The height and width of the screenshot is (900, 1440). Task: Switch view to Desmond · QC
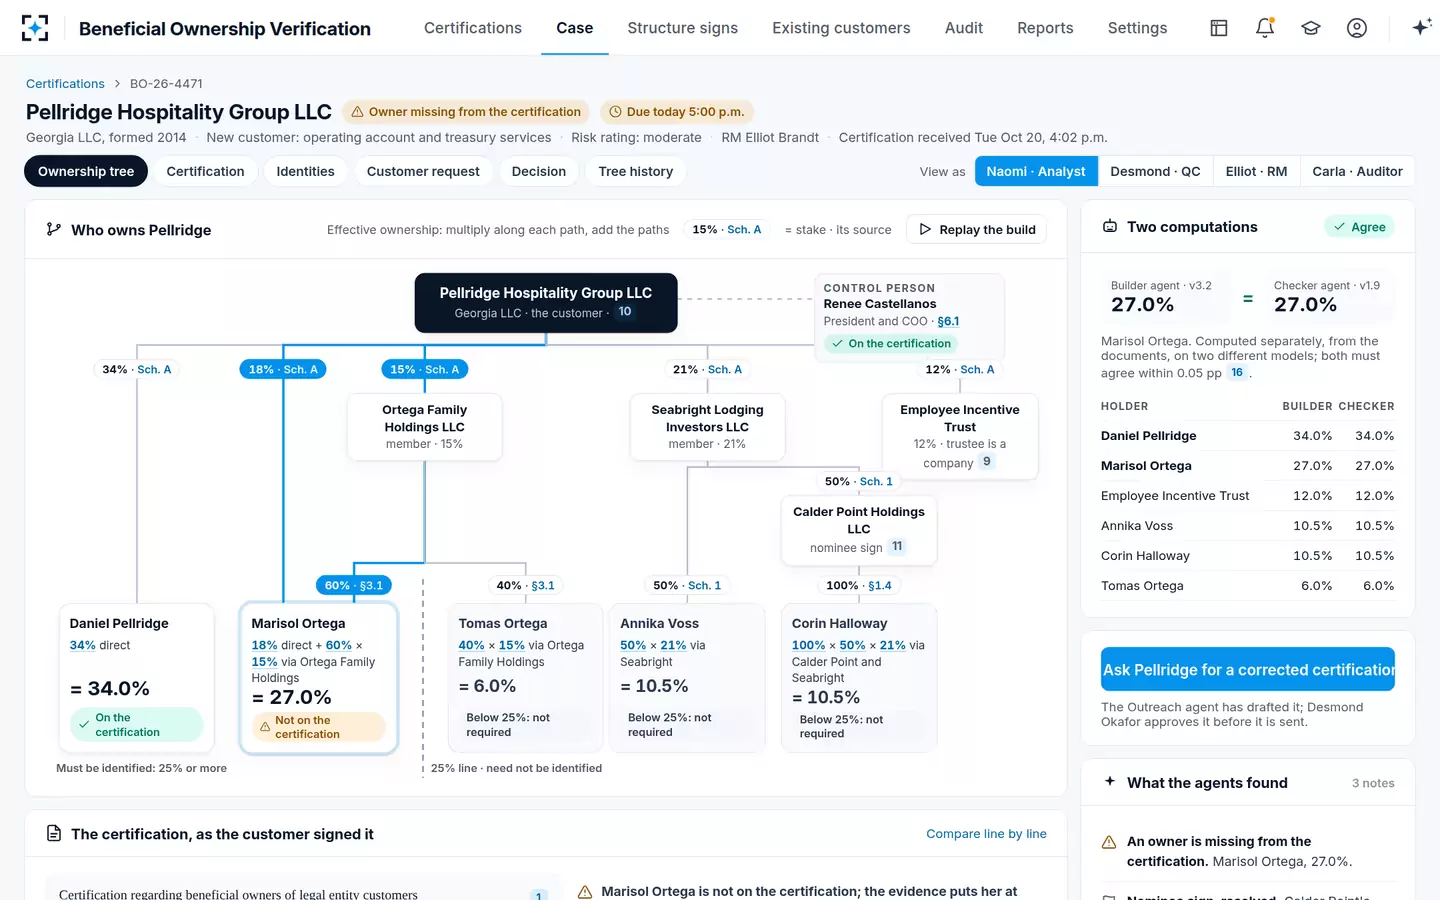pos(1155,172)
